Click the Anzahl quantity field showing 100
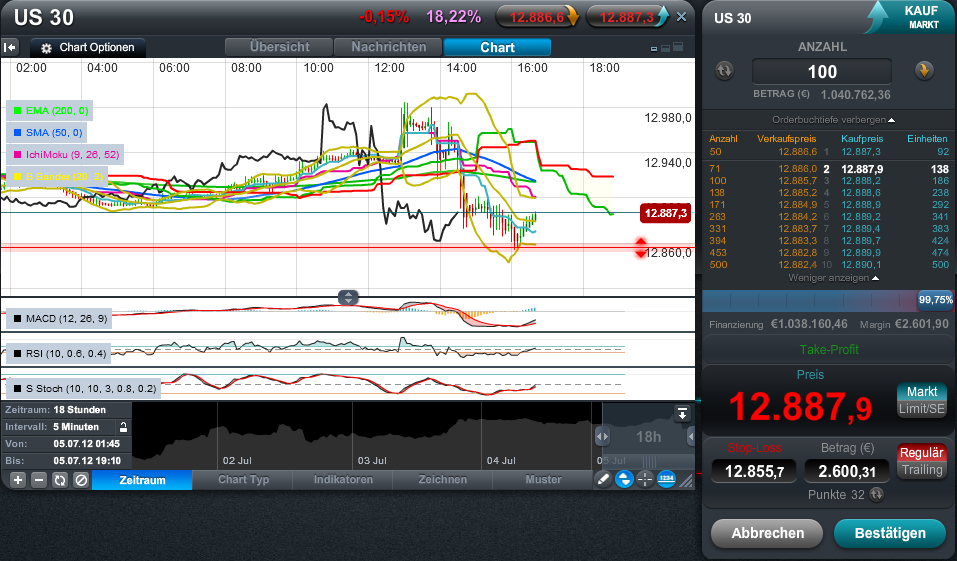Image resolution: width=957 pixels, height=561 pixels. pos(822,71)
